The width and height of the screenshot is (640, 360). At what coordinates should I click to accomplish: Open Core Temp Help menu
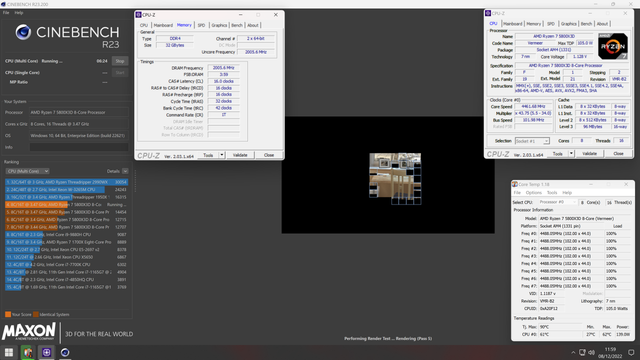(567, 193)
